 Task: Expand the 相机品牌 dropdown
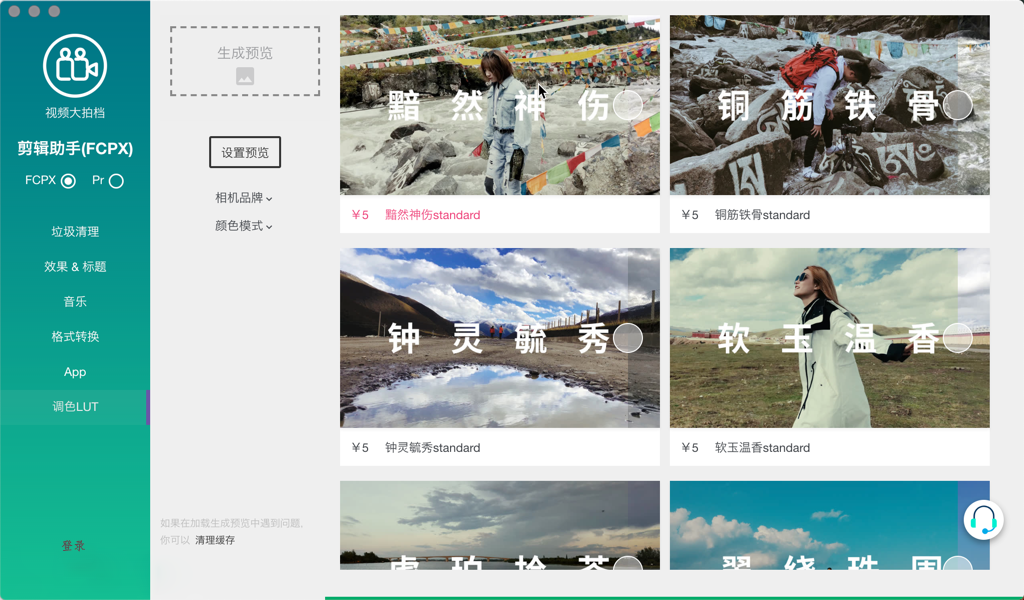click(244, 198)
